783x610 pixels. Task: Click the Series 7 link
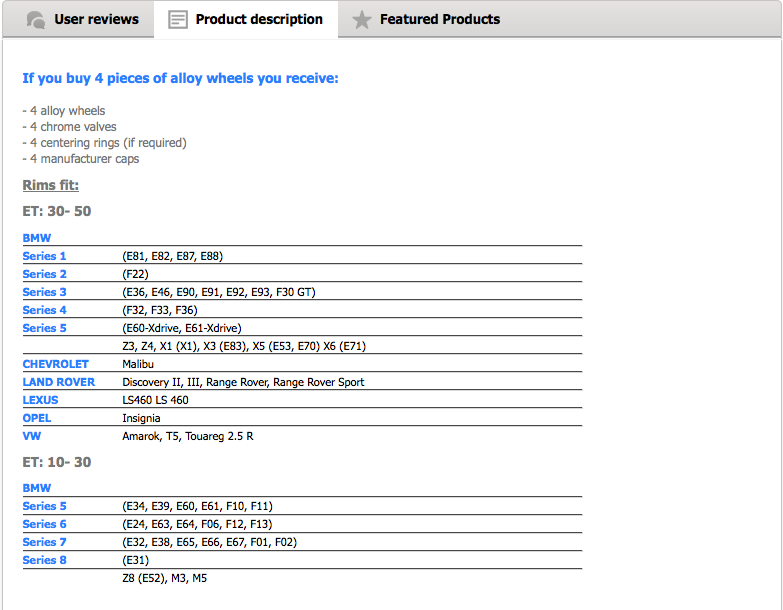coord(44,542)
